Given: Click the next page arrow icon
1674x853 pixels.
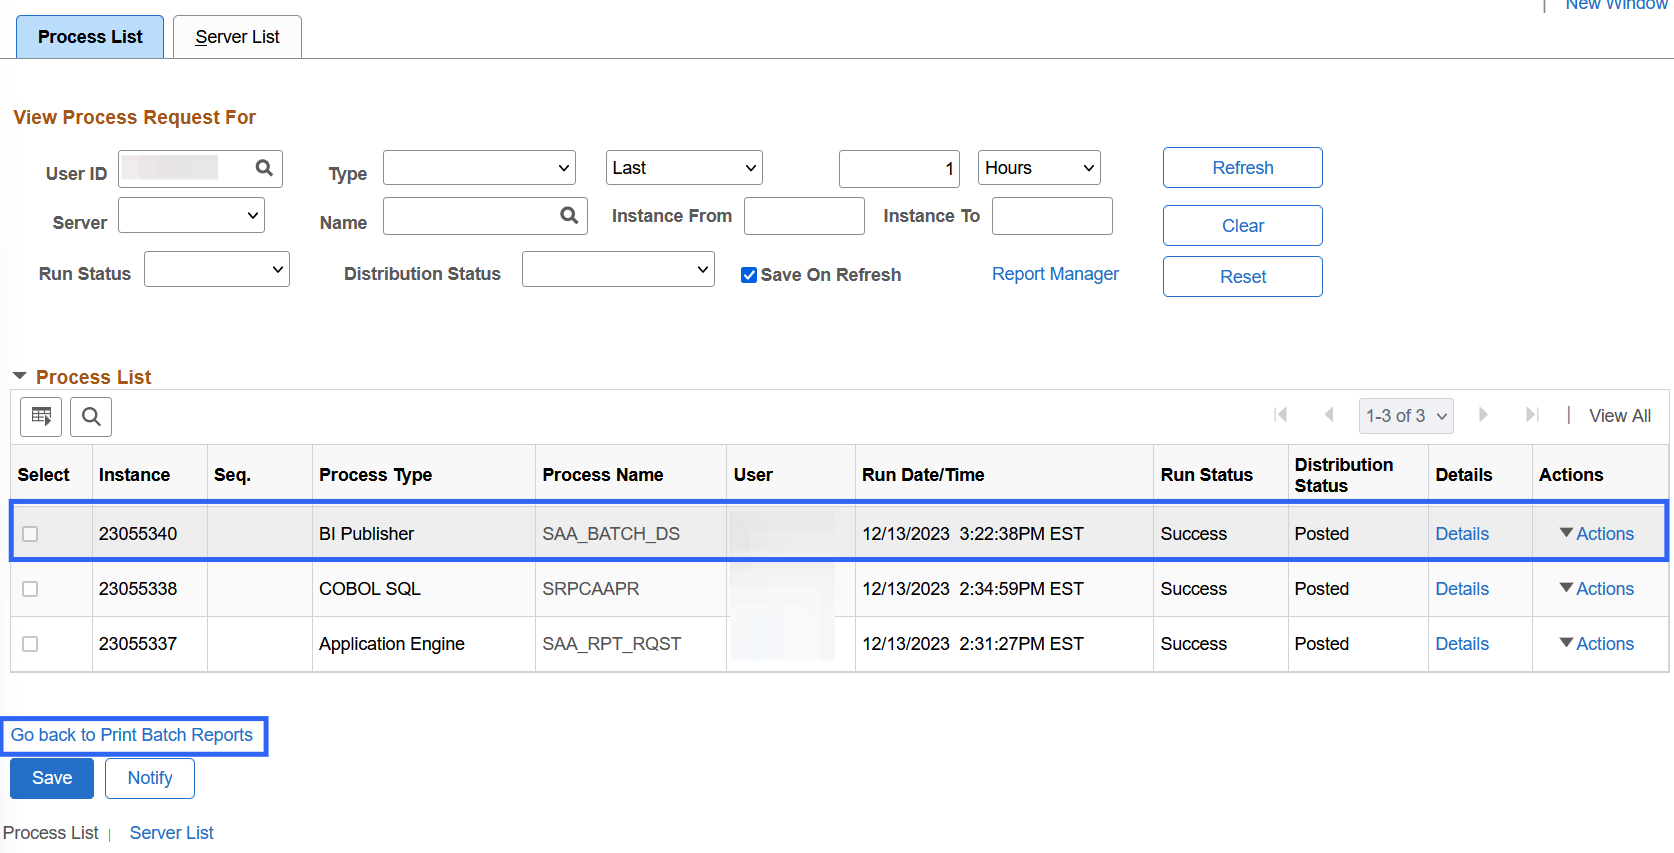Looking at the screenshot, I should point(1483,415).
